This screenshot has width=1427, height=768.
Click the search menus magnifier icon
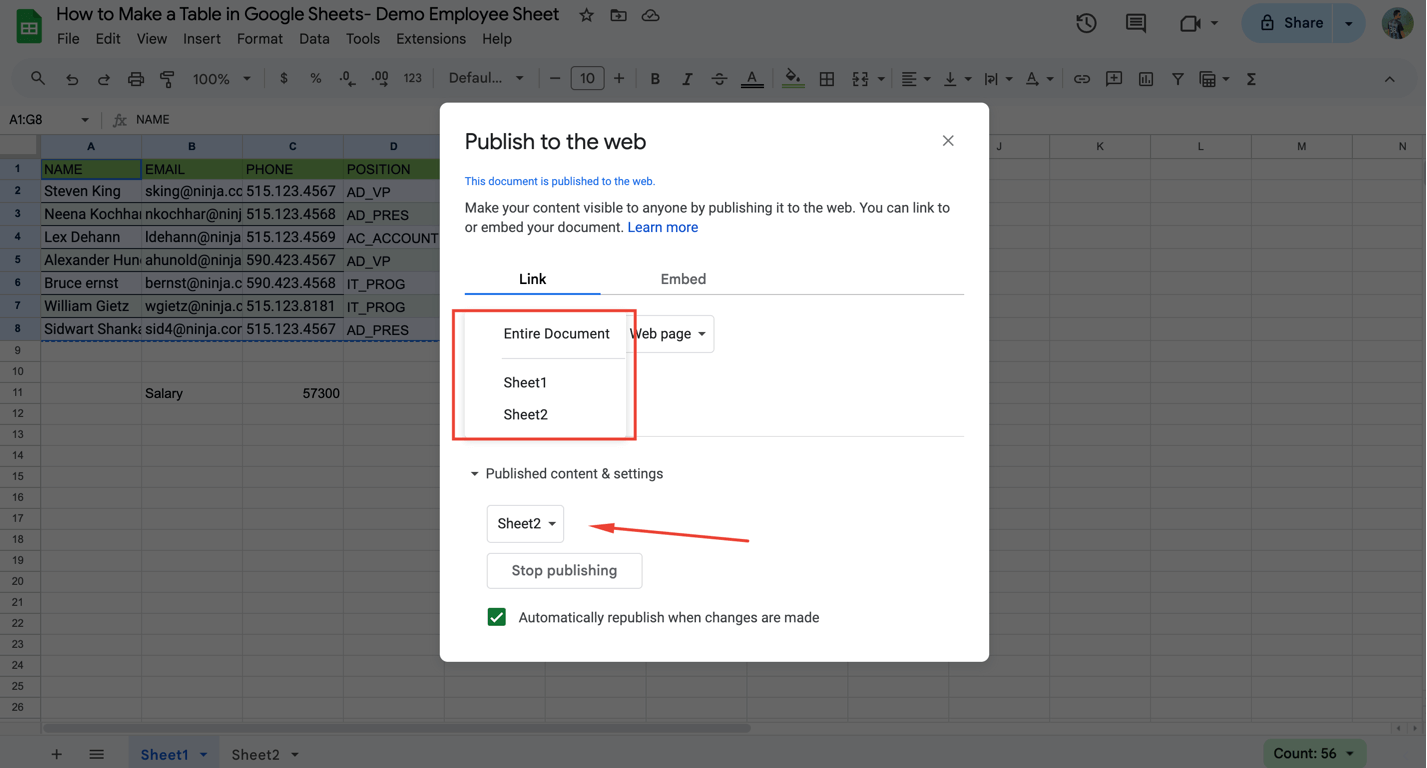[x=38, y=78]
